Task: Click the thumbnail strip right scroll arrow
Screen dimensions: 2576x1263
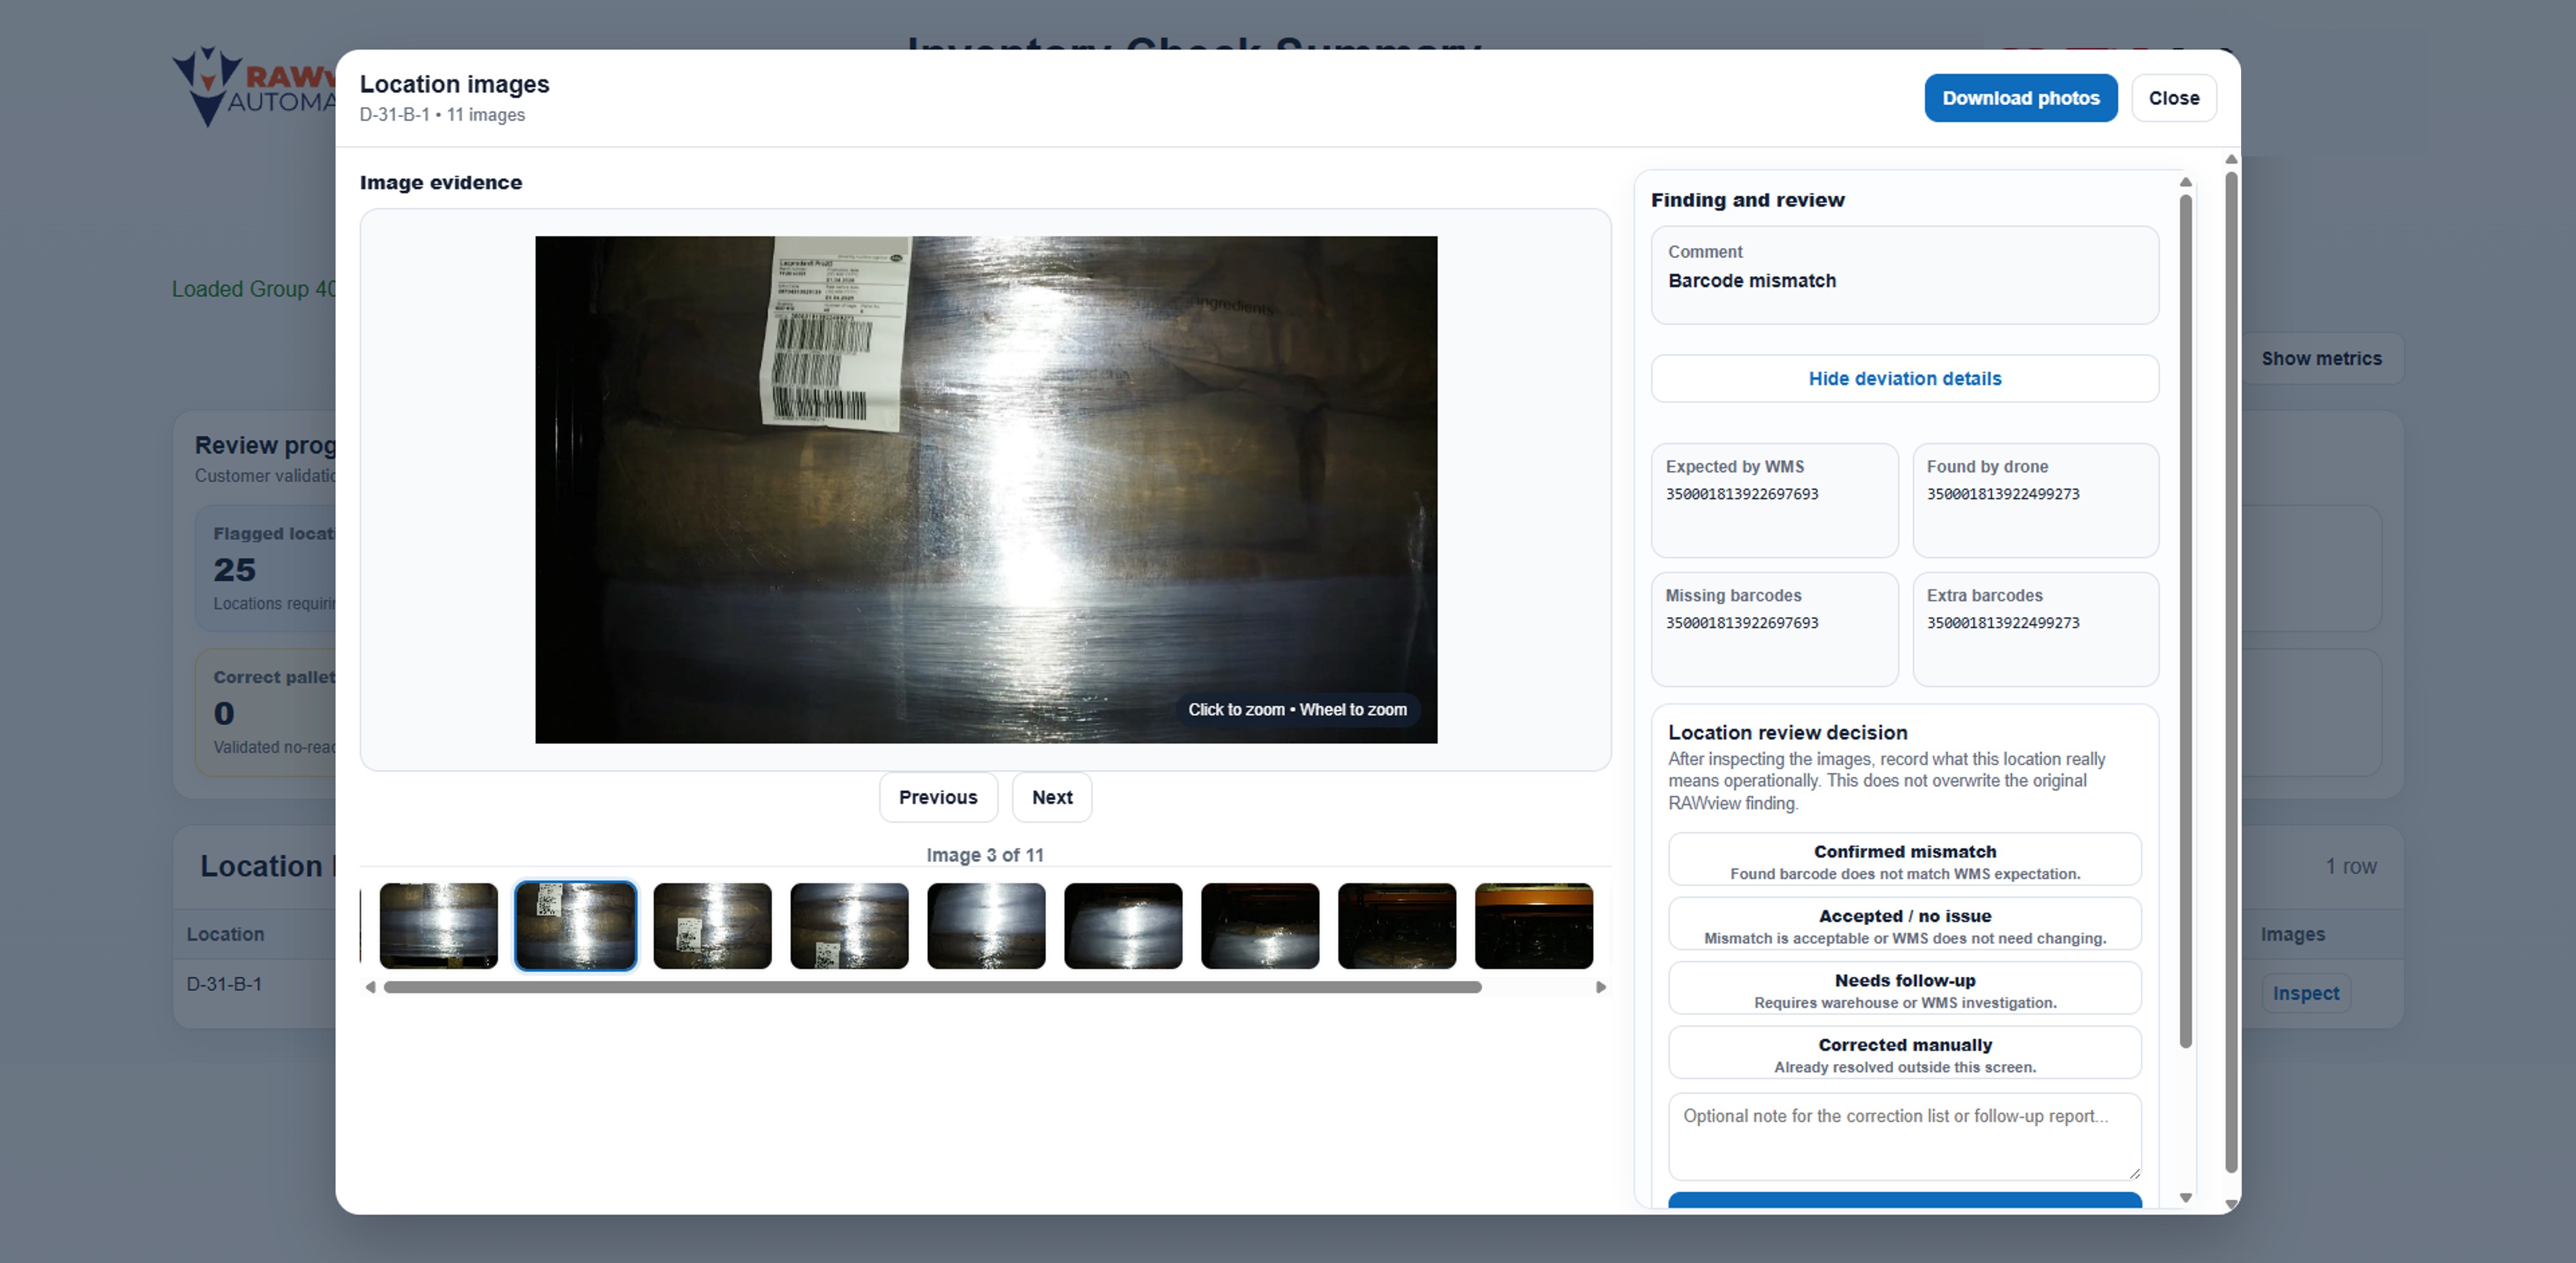Action: pyautogui.click(x=1601, y=988)
